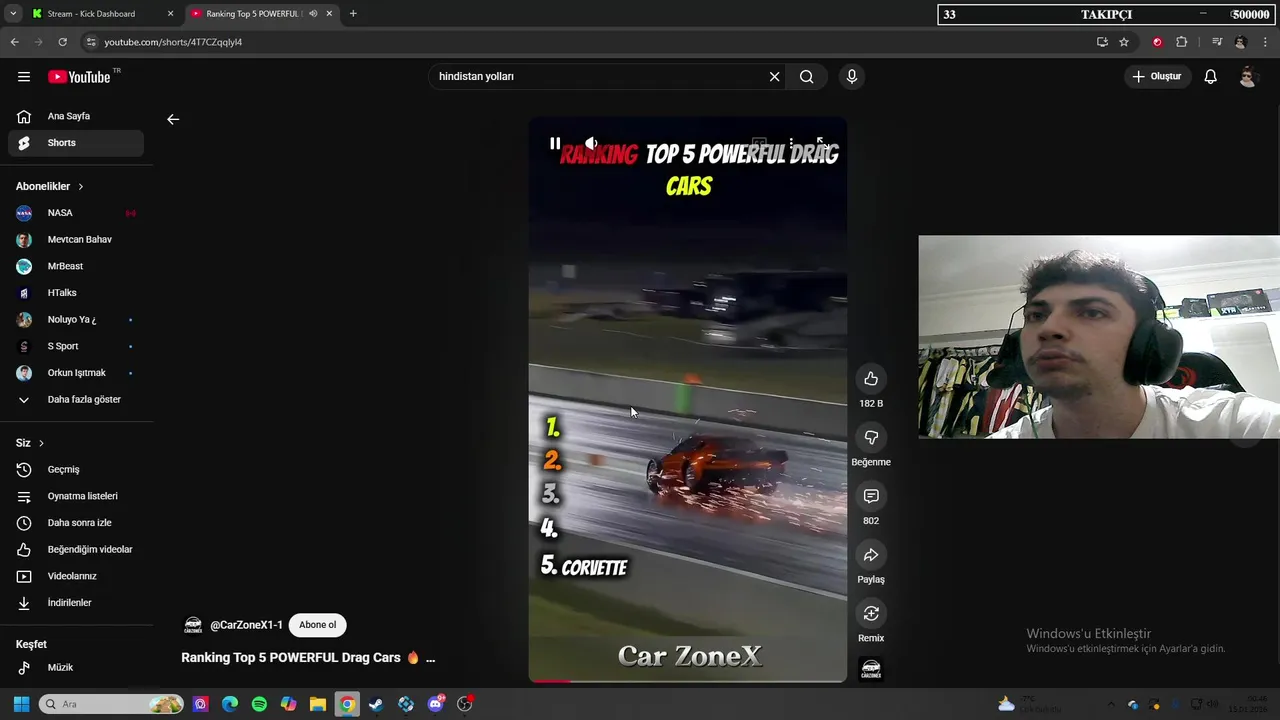Open Geçmiş history
Screen dimensions: 1280x720
coord(76,470)
